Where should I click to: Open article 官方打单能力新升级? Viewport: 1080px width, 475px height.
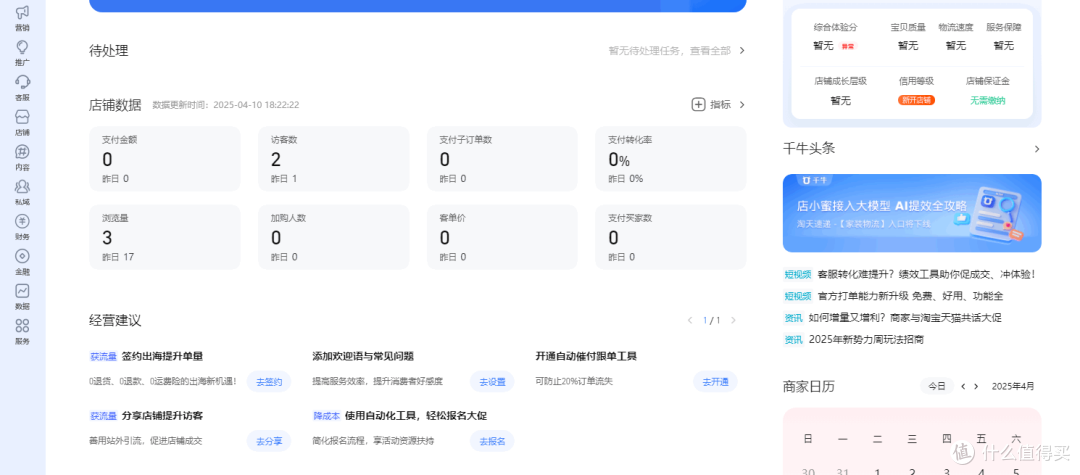(x=910, y=296)
